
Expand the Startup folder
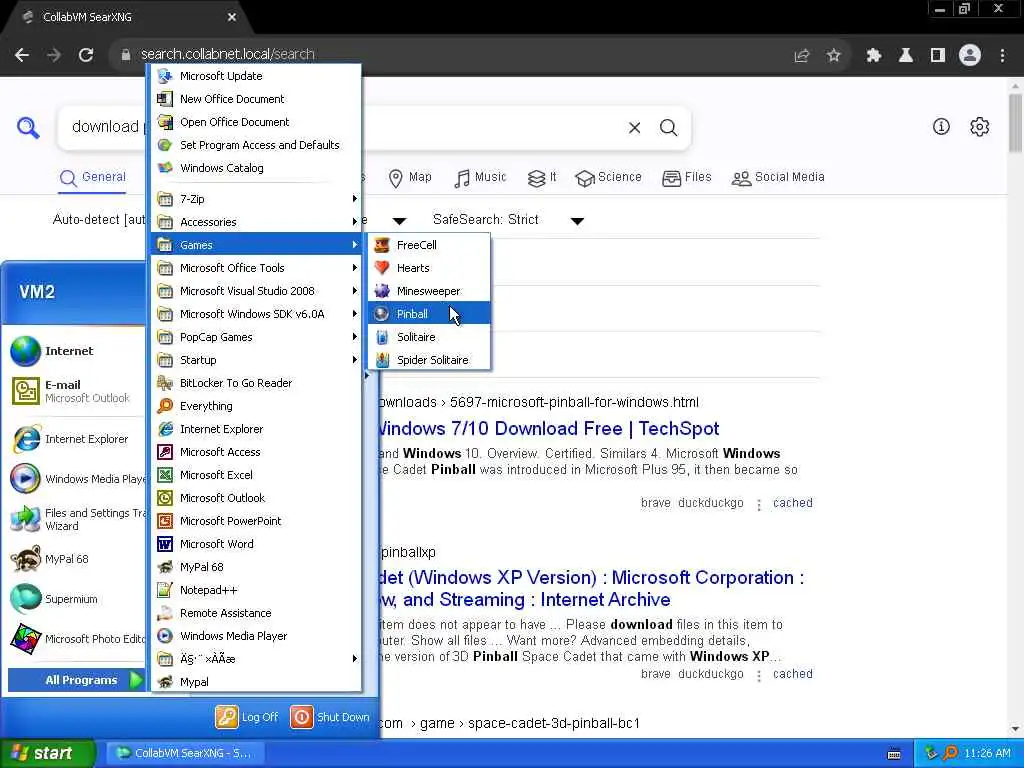(x=257, y=360)
